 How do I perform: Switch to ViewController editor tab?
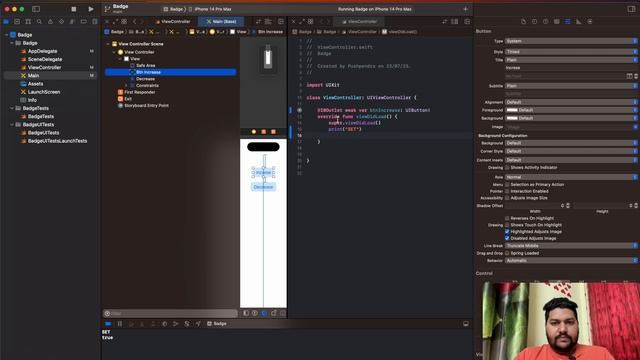(x=173, y=21)
